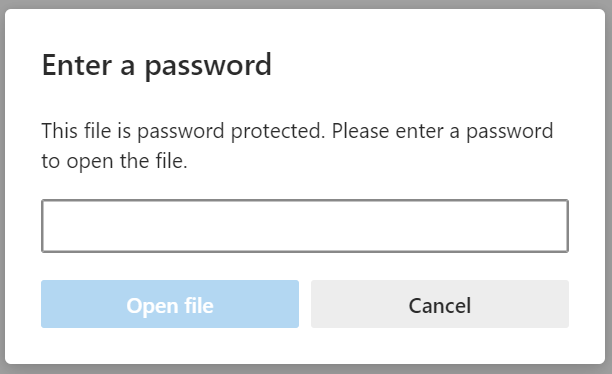Place cursor in the password box

click(x=305, y=226)
